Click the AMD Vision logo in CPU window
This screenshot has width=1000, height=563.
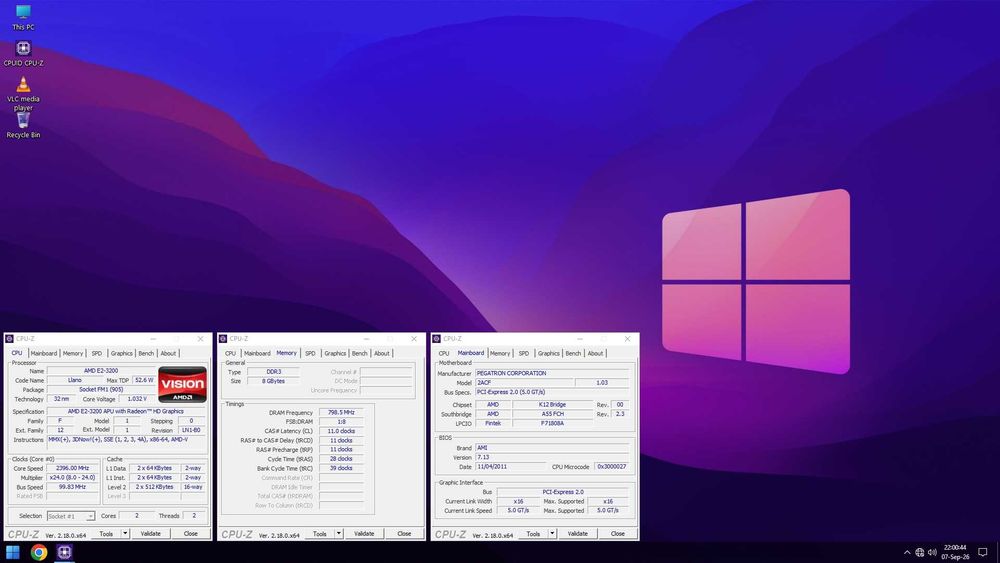tap(182, 384)
